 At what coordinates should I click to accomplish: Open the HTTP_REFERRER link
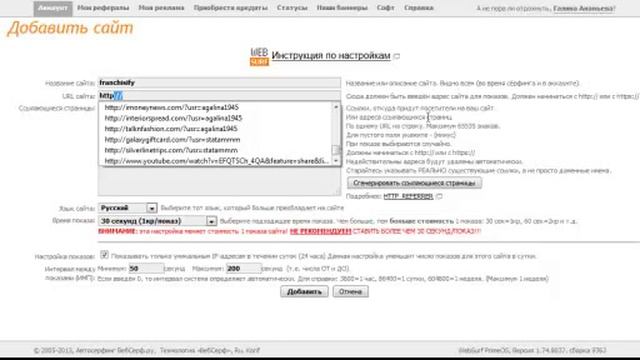click(408, 196)
